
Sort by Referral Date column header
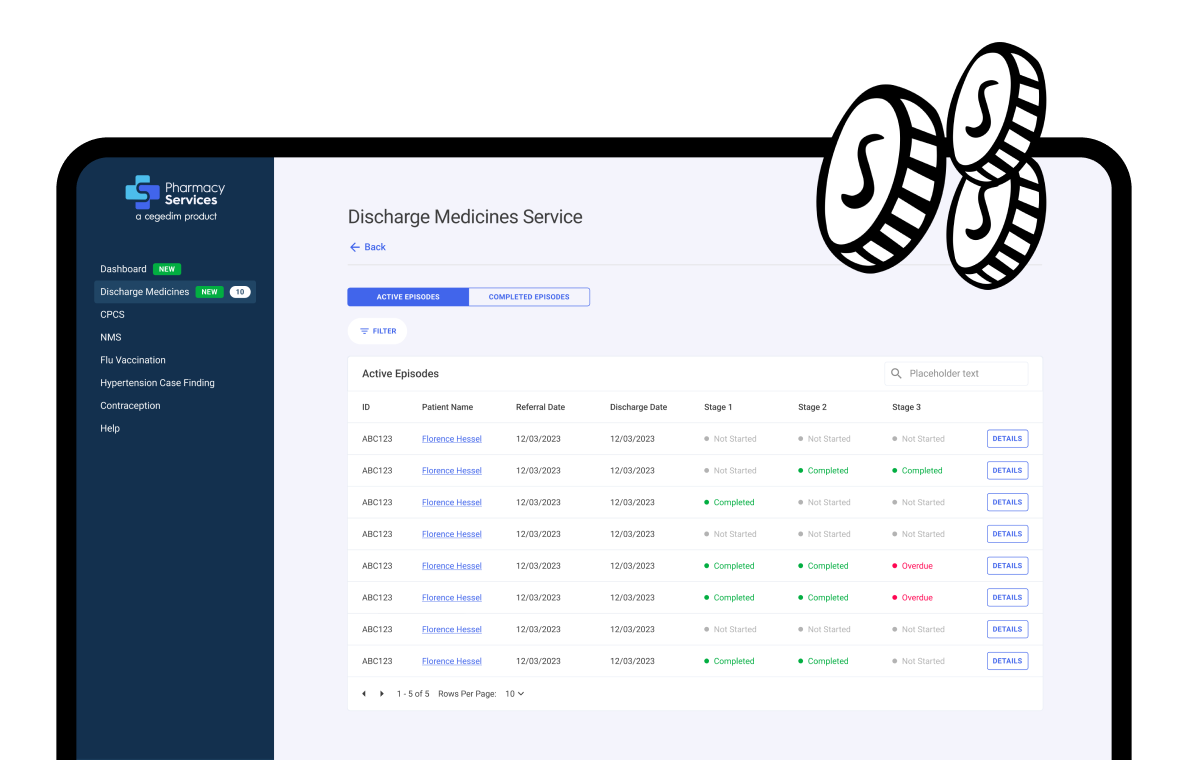click(x=540, y=408)
